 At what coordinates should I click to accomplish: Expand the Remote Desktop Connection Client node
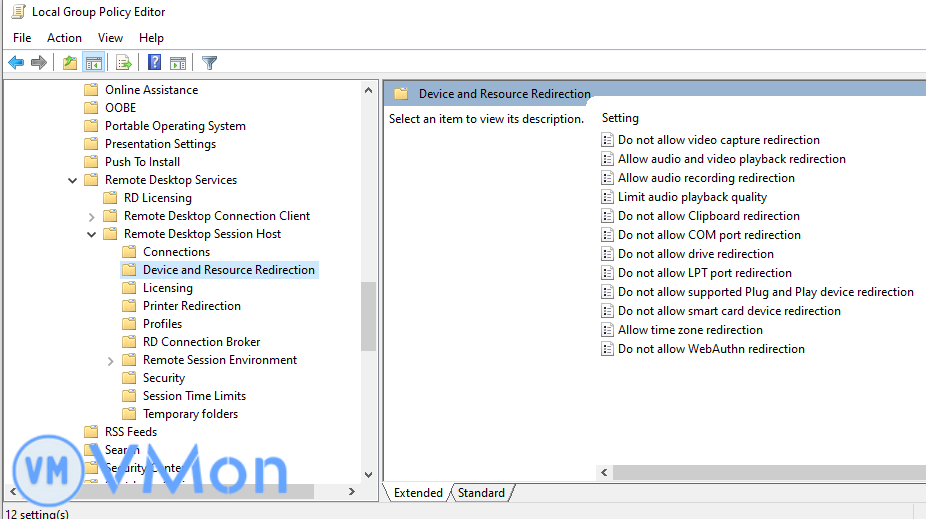(x=92, y=216)
